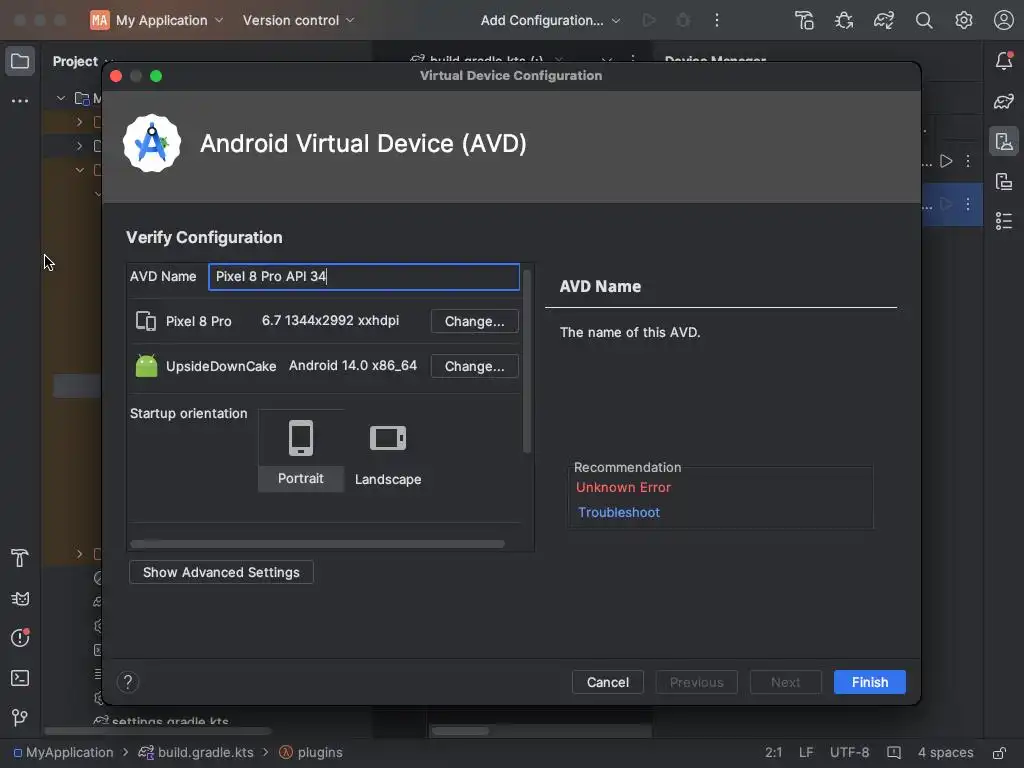Open the Problems tool window icon
Image resolution: width=1024 pixels, height=768 pixels.
[20, 637]
